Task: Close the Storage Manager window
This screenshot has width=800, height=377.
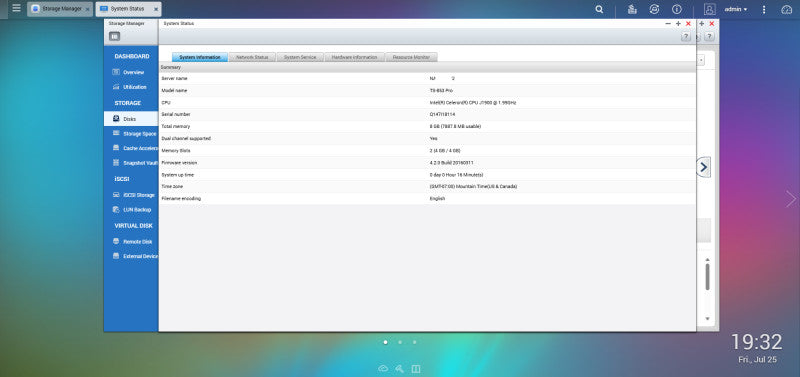Action: coord(712,23)
